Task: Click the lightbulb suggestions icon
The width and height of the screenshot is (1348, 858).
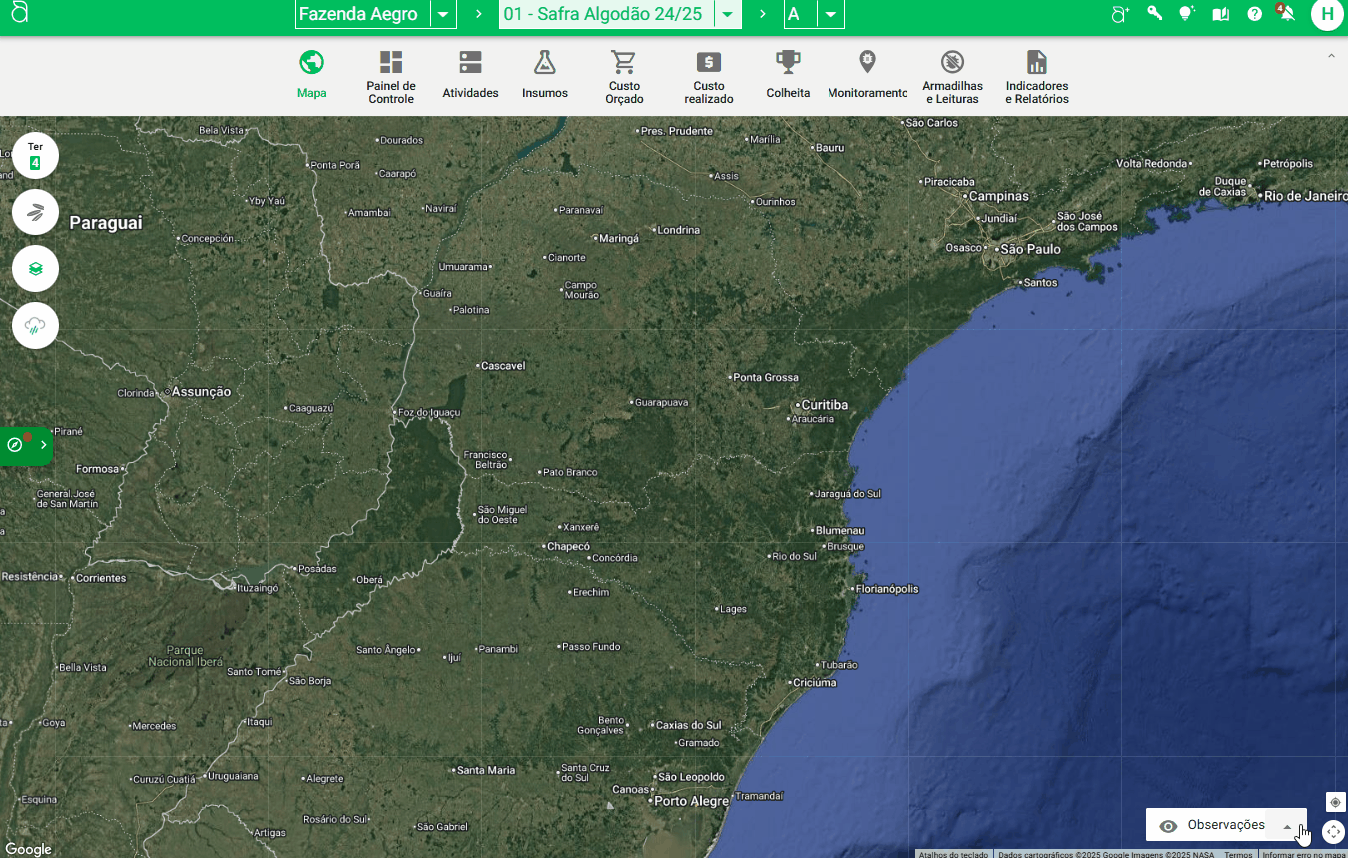Action: (x=1187, y=14)
